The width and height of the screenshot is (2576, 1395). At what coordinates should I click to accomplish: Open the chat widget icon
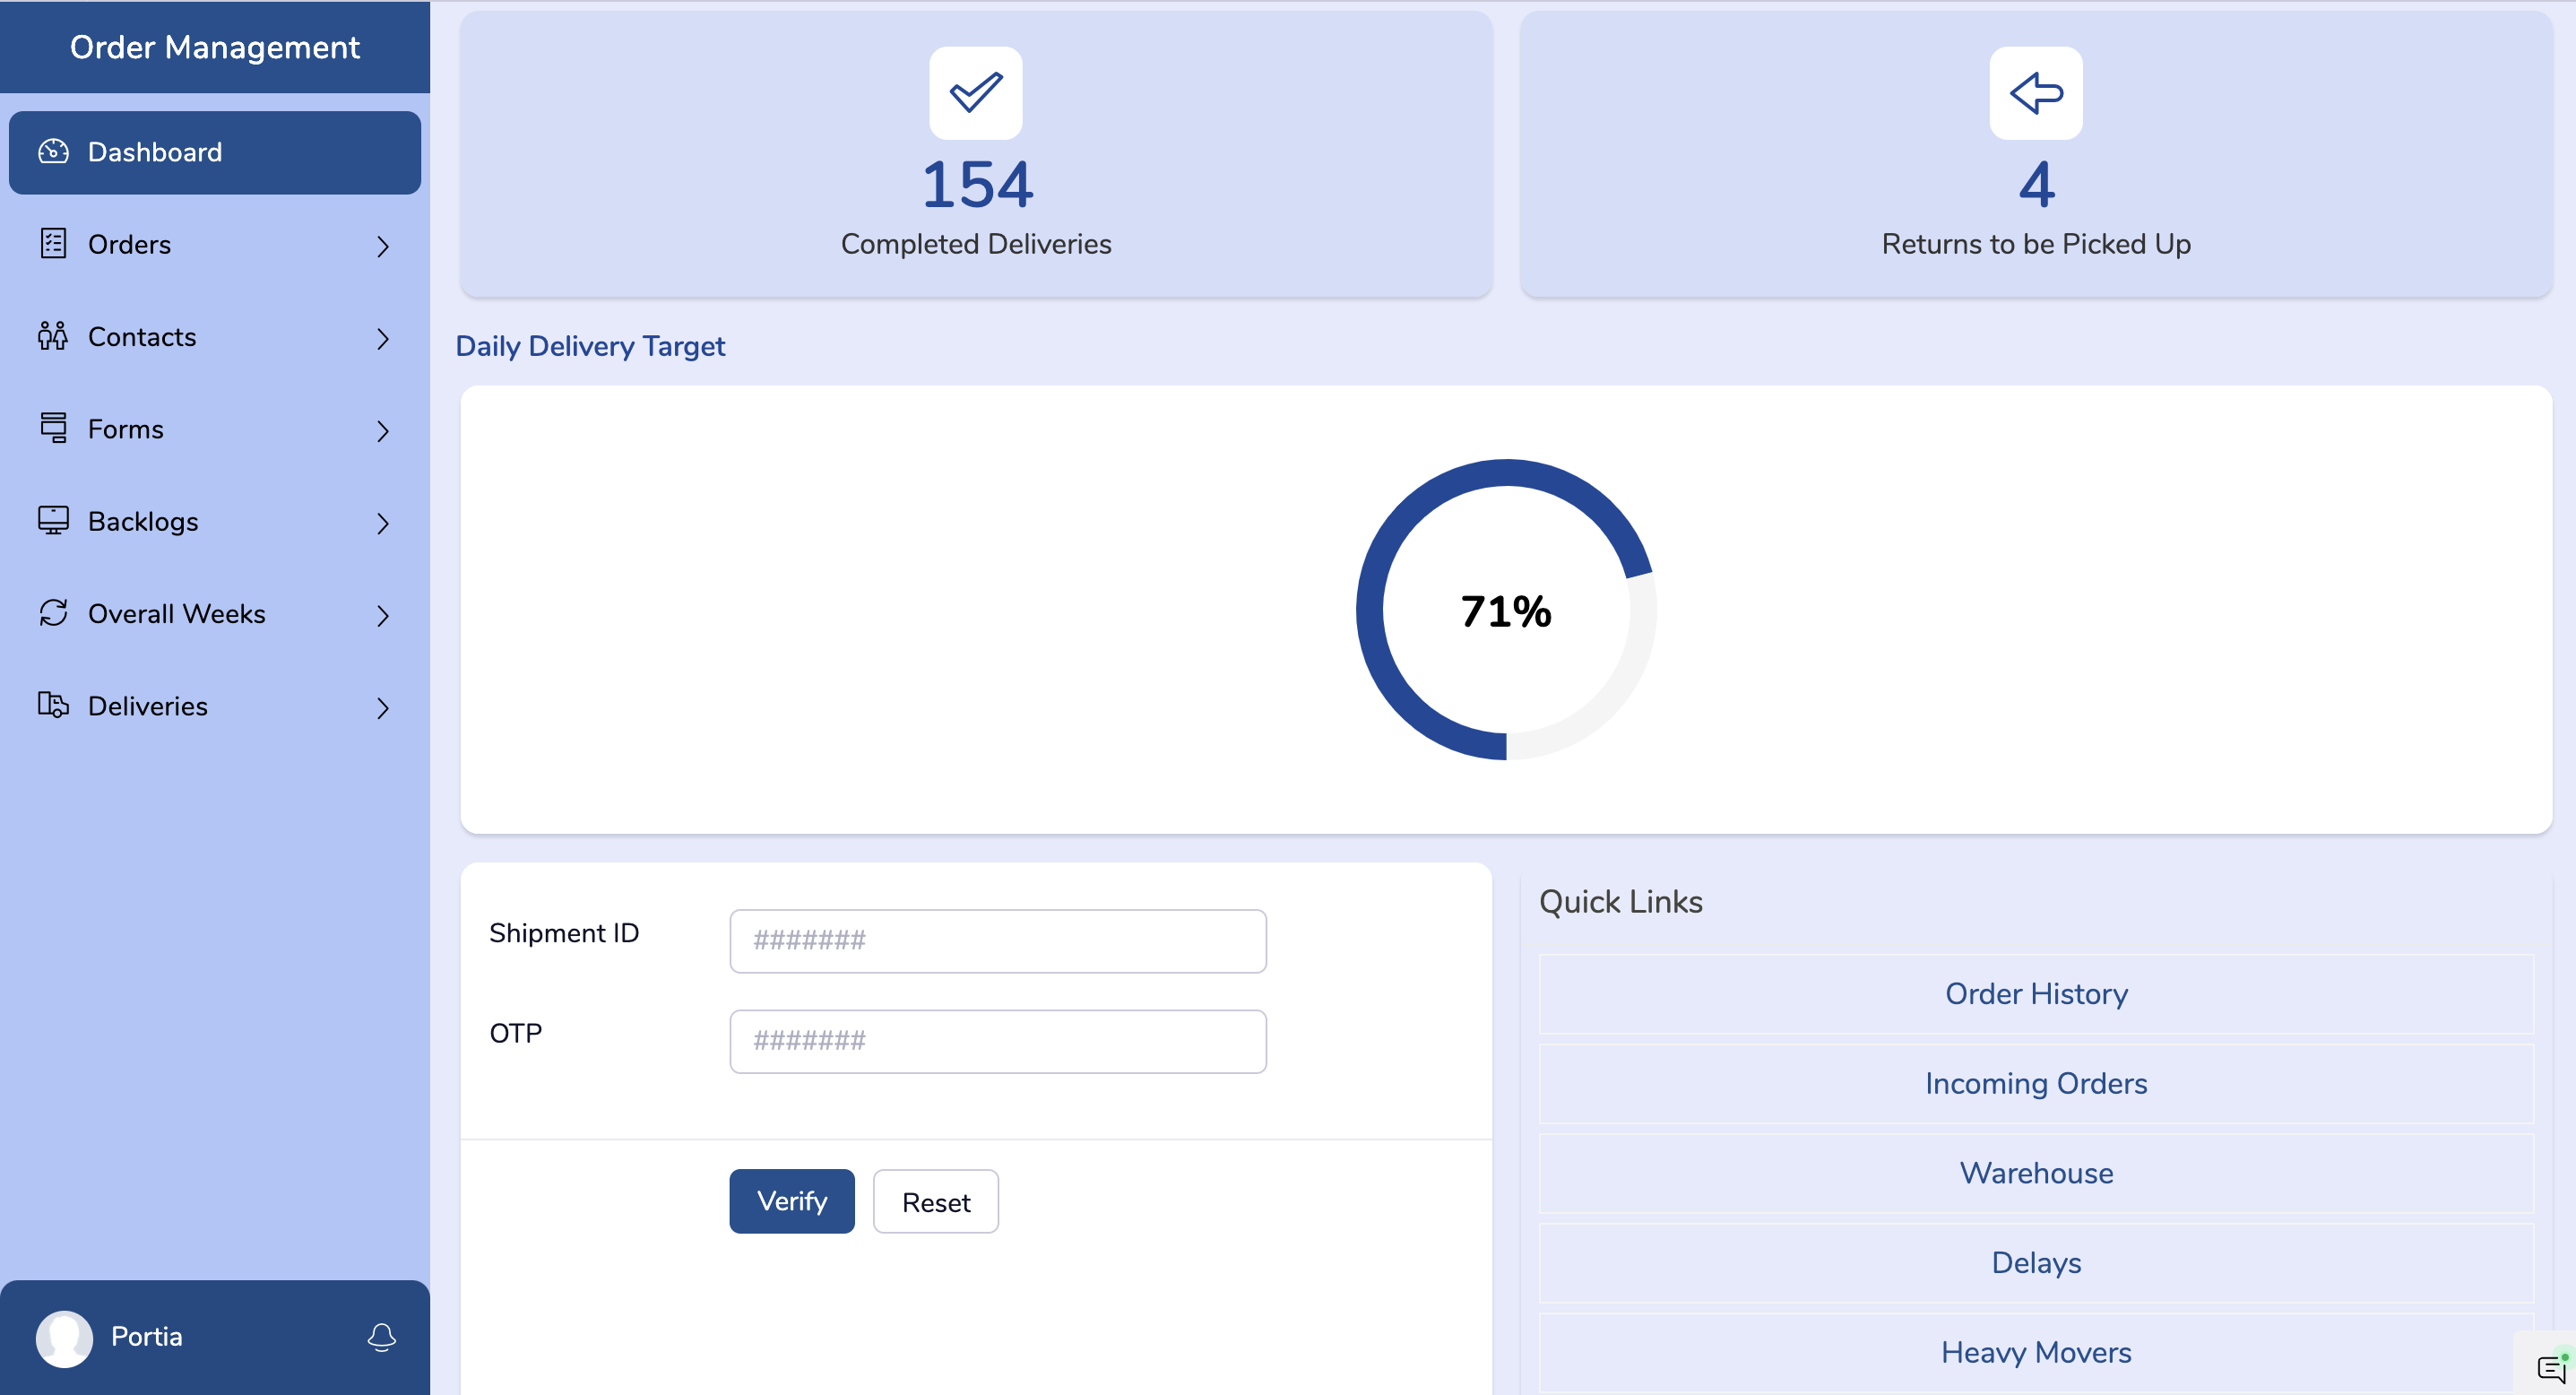(x=2550, y=1368)
